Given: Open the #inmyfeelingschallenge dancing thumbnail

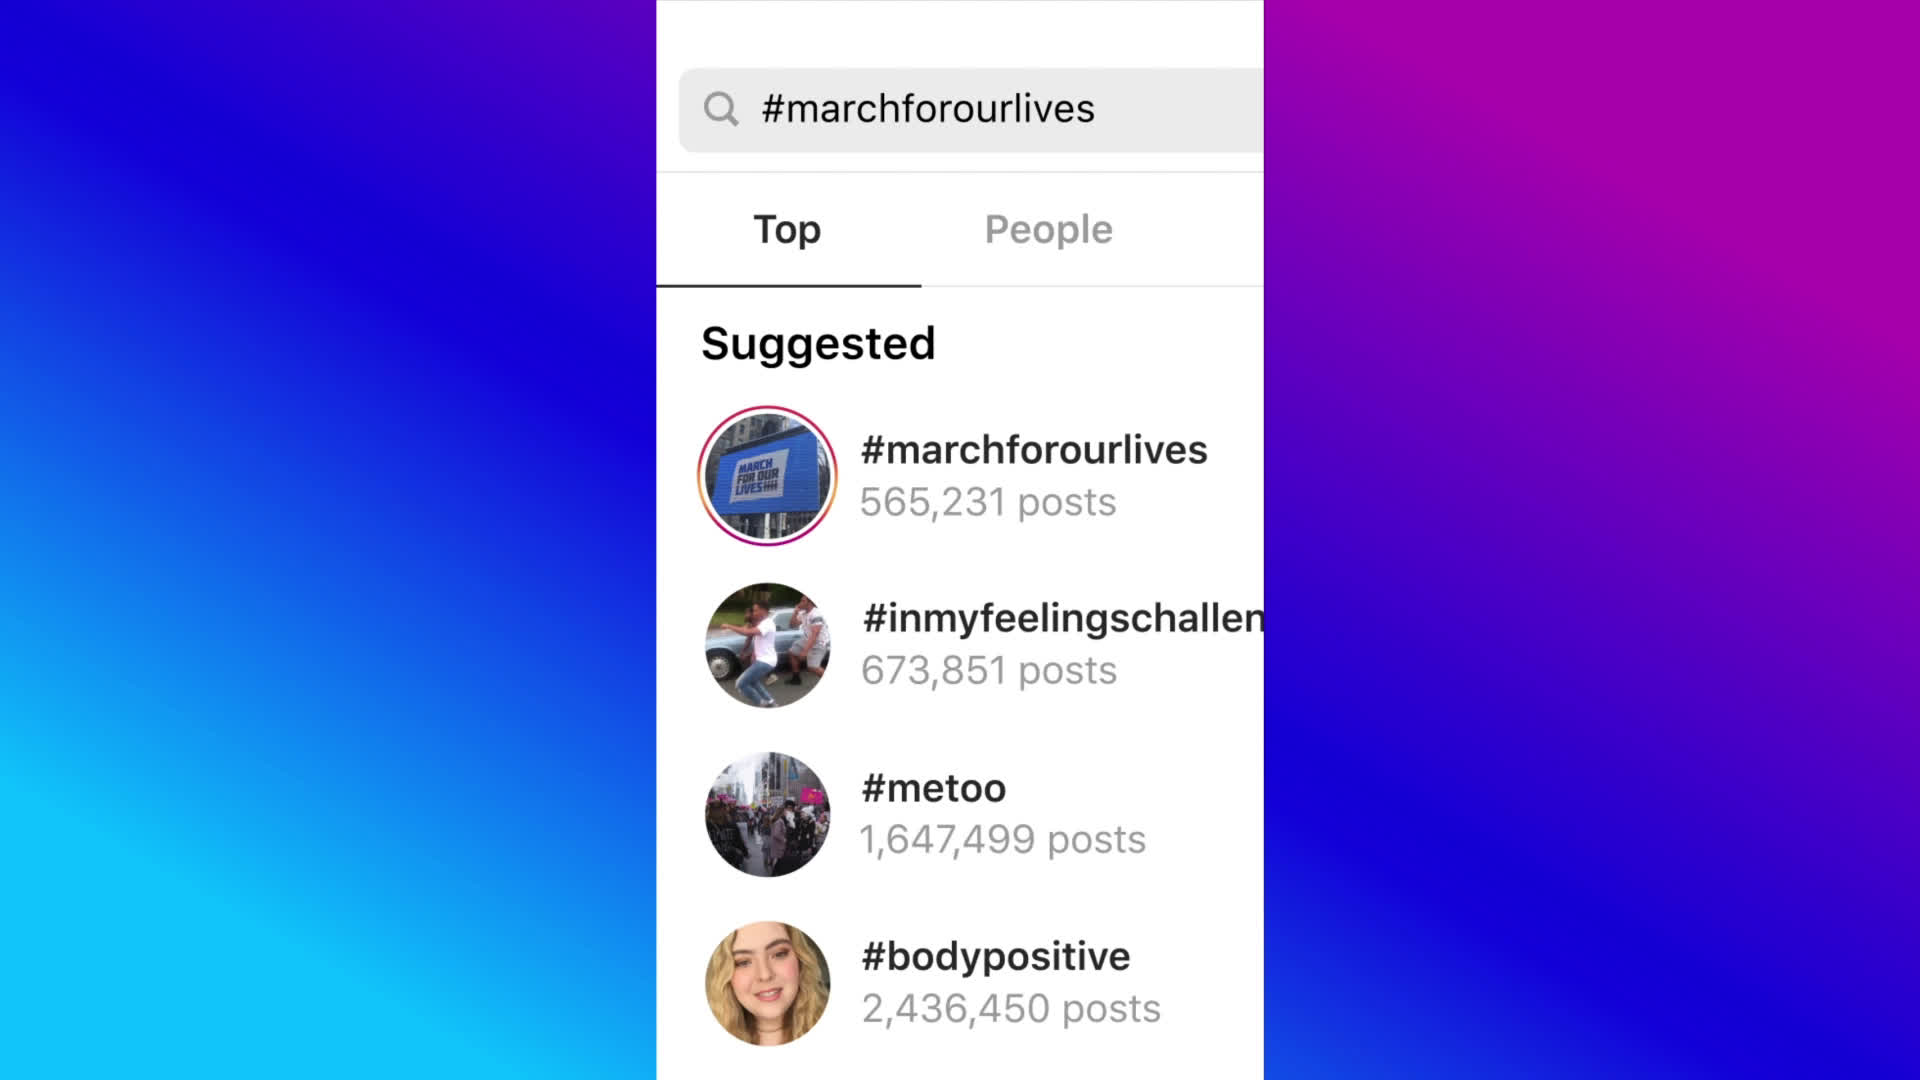Looking at the screenshot, I should coord(767,645).
